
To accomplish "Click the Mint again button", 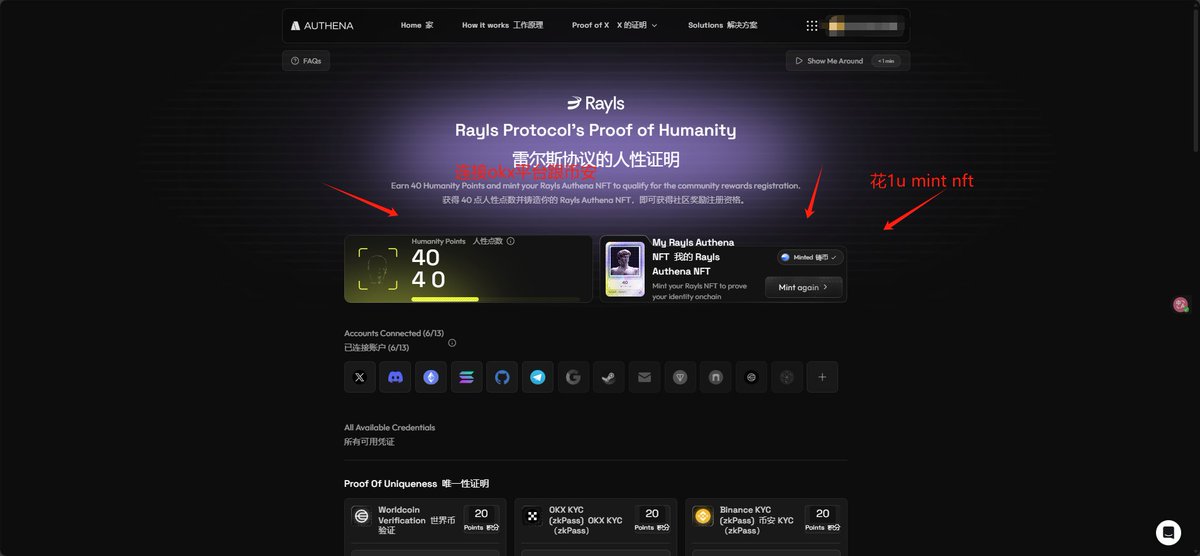I will pos(803,287).
